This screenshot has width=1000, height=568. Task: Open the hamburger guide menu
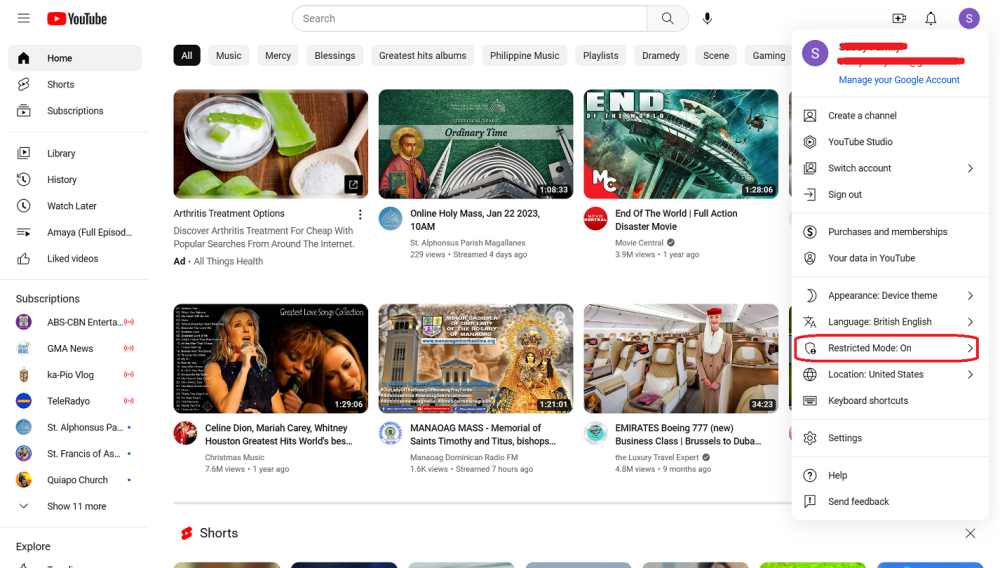click(24, 18)
